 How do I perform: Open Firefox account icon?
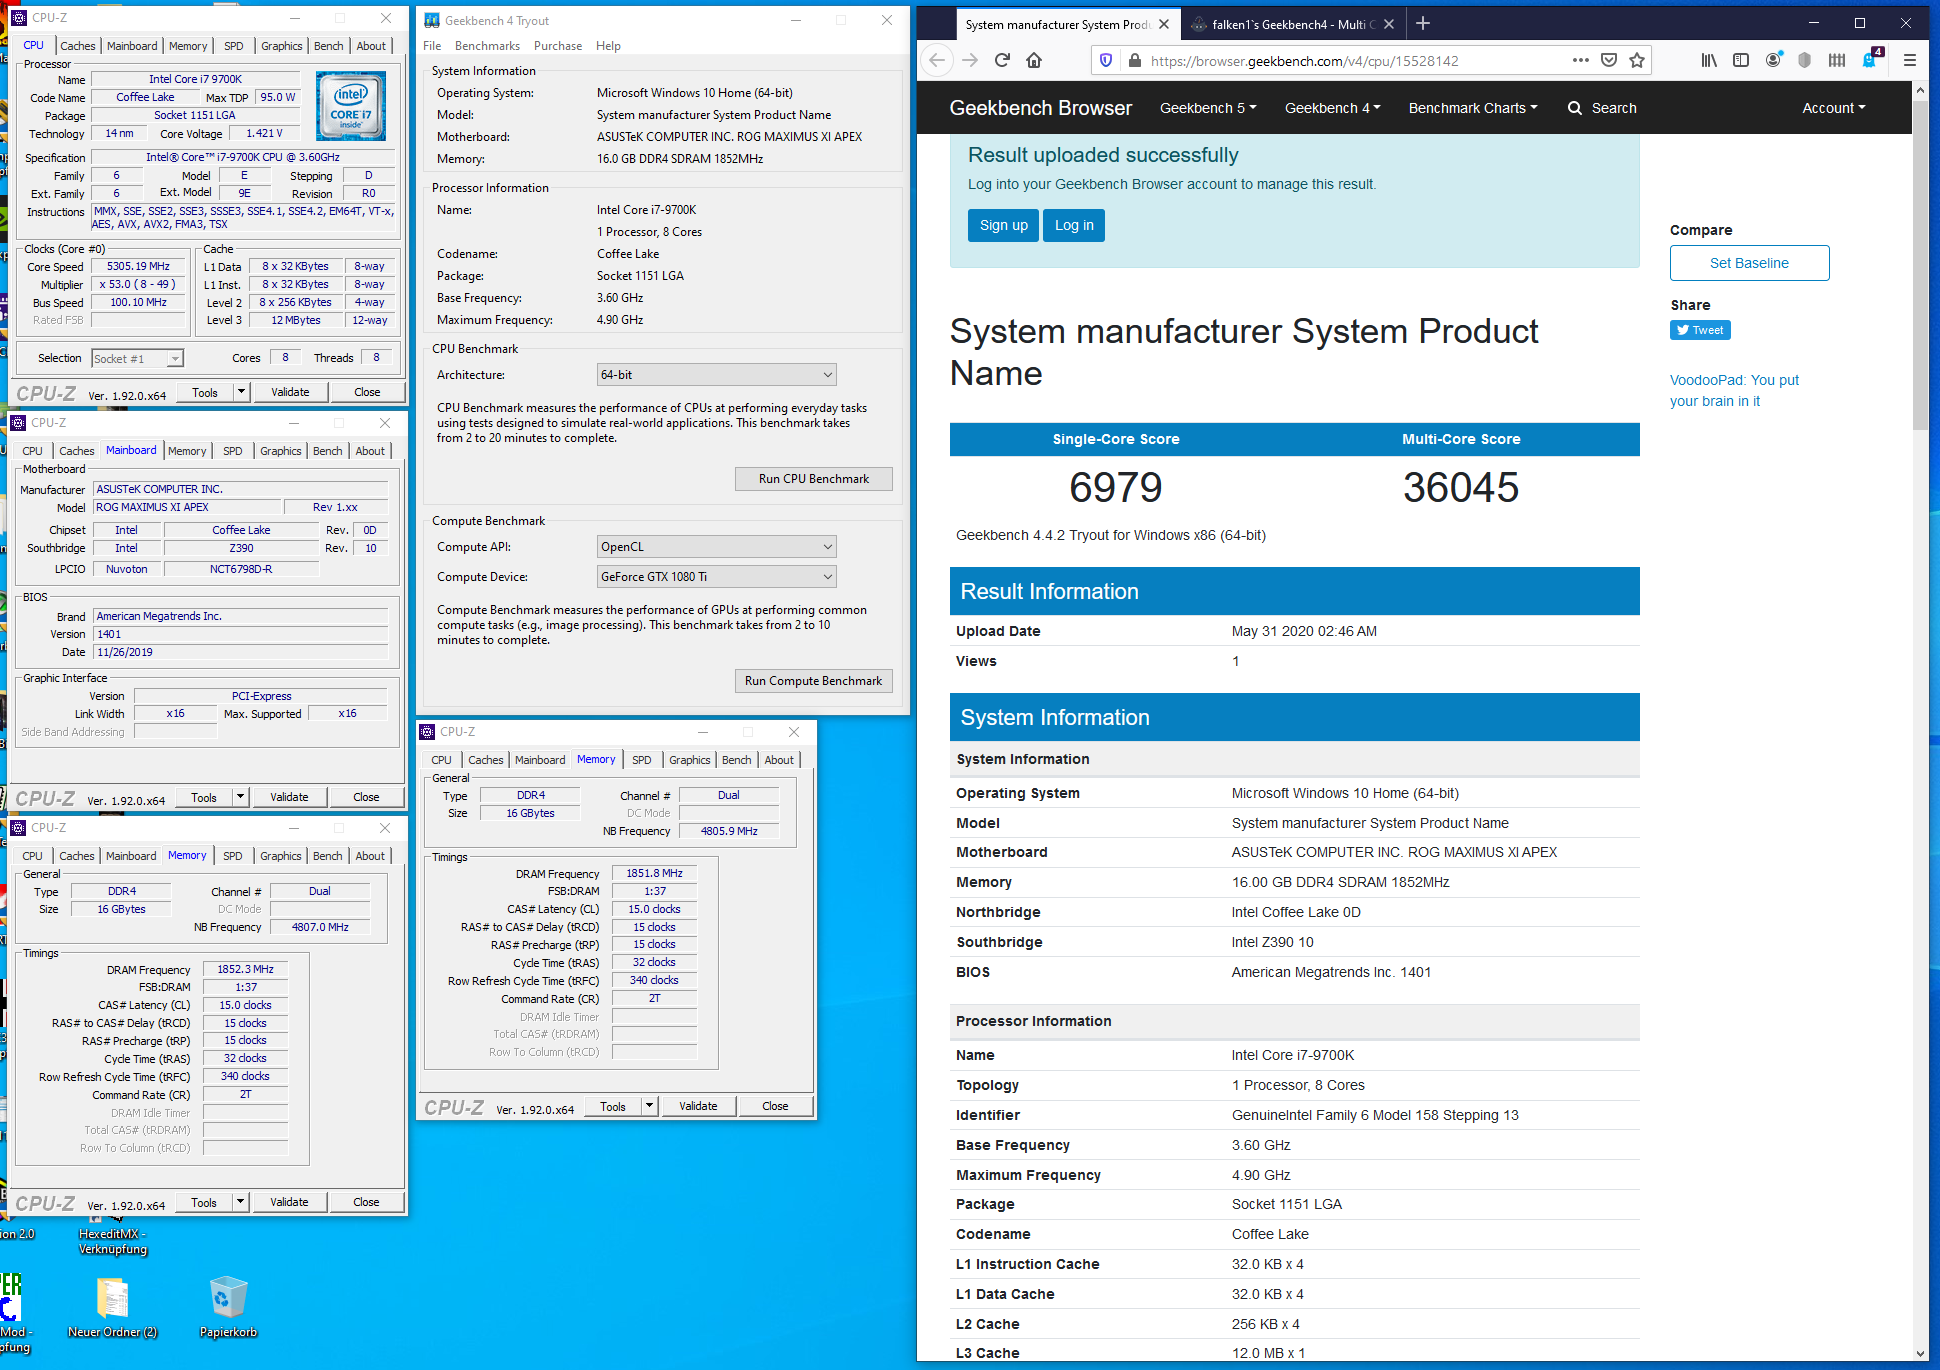[x=1773, y=60]
